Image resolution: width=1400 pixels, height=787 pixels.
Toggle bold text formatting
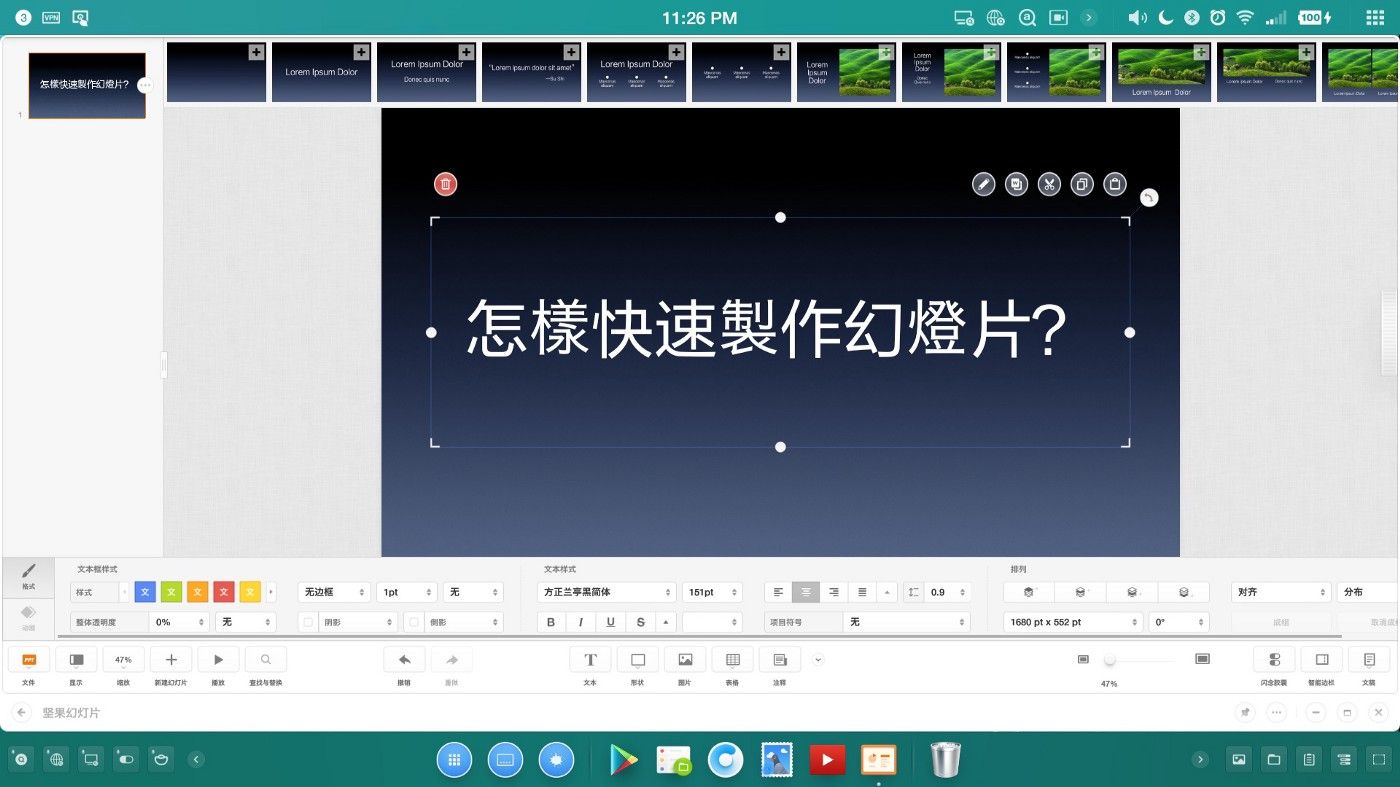[550, 622]
